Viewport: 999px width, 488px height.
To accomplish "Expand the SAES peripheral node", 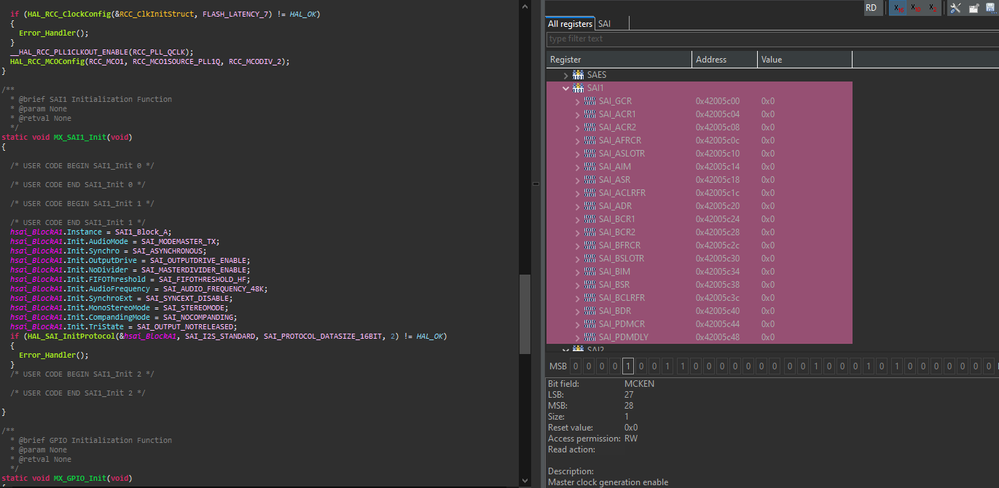I will tap(566, 75).
